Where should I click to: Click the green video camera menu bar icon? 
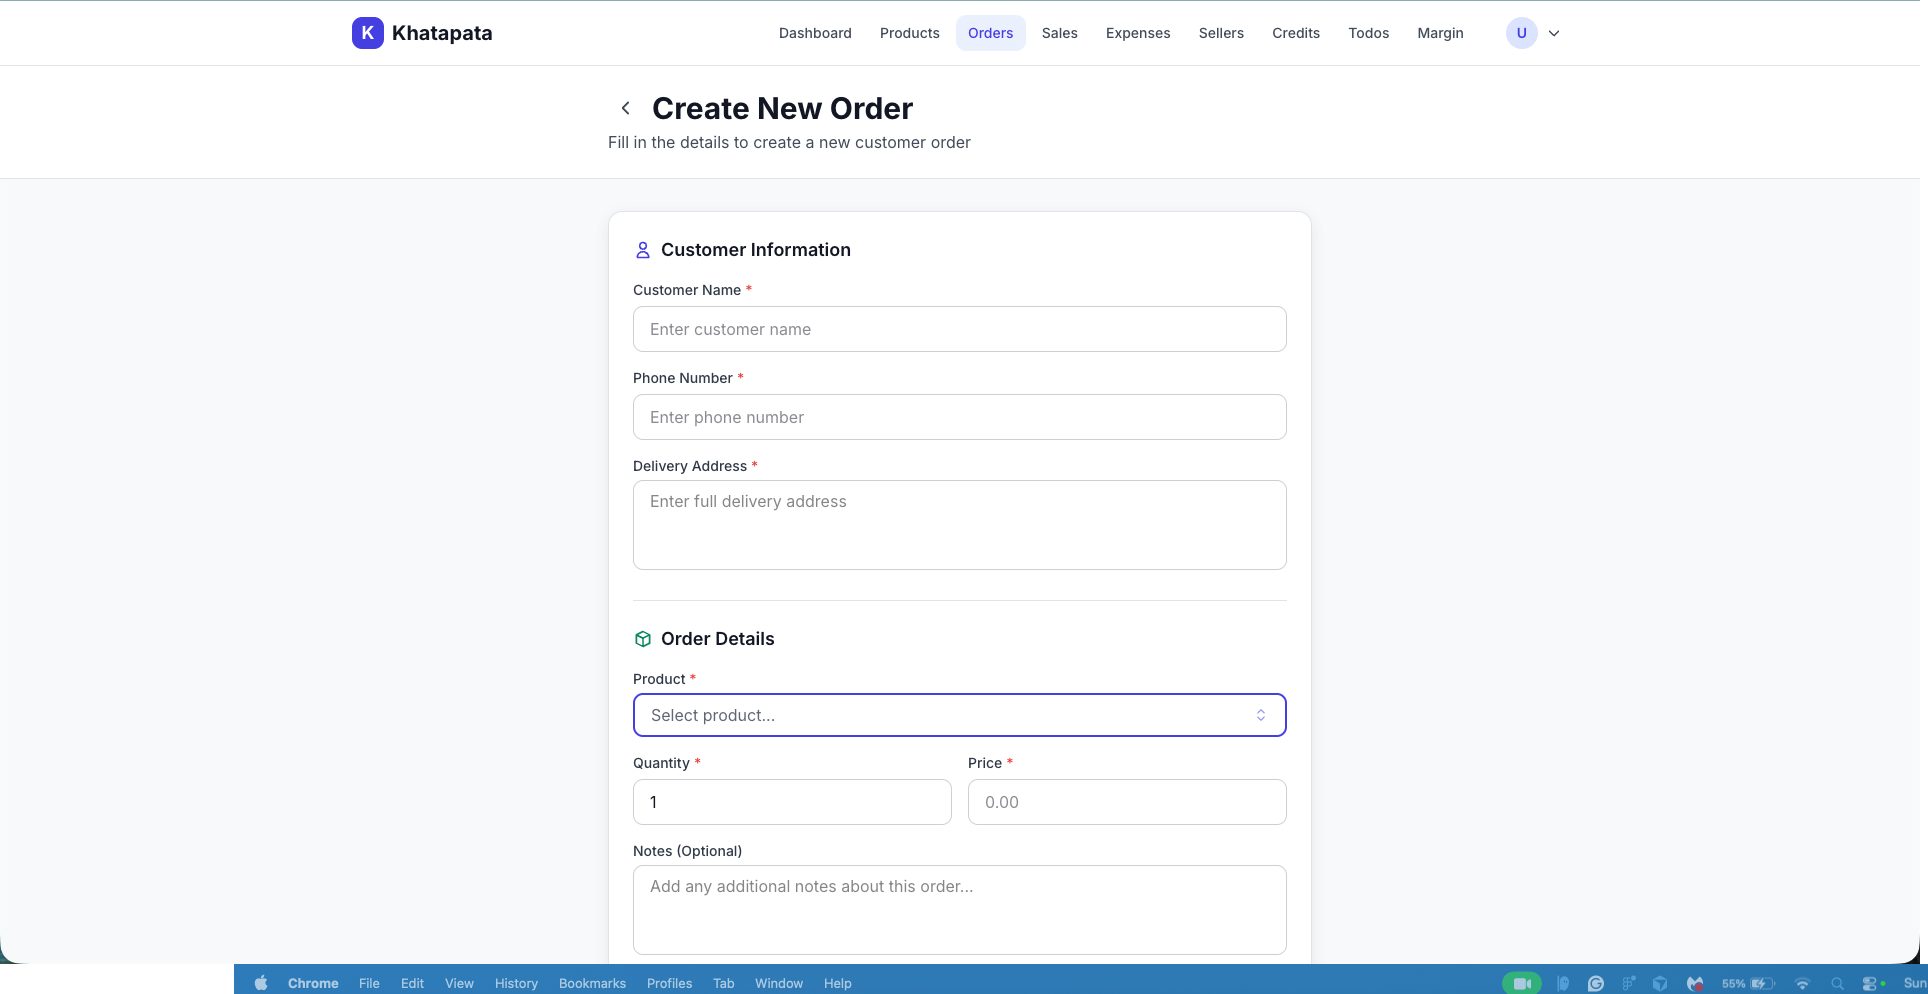[x=1521, y=983]
